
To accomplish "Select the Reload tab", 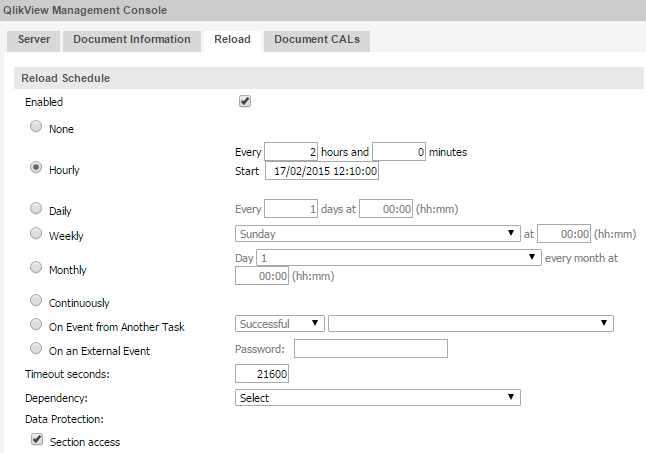I will 232,40.
